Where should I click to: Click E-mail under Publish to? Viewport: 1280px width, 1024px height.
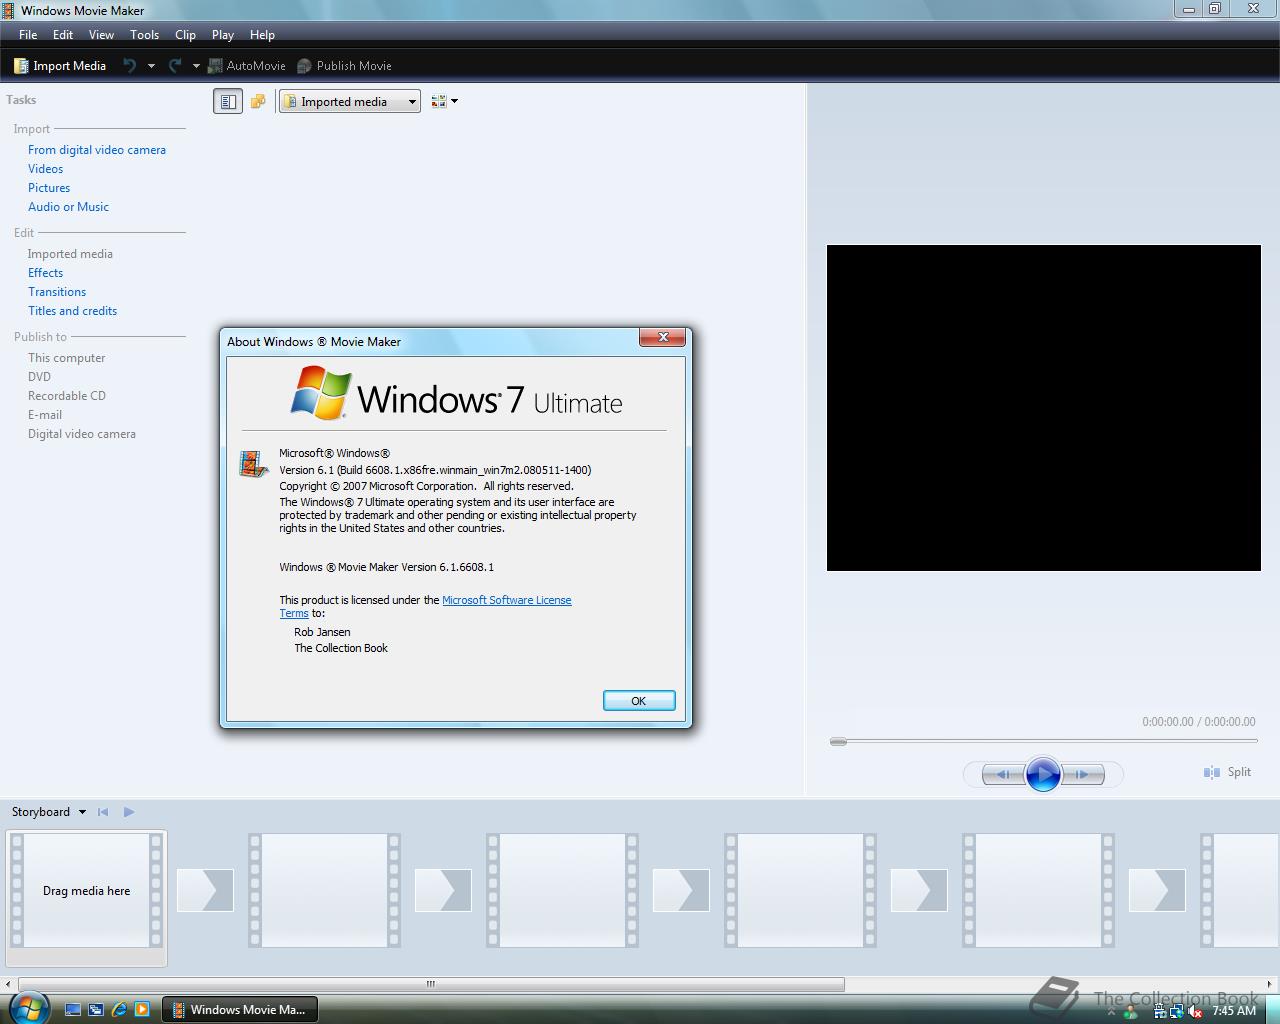coord(45,415)
